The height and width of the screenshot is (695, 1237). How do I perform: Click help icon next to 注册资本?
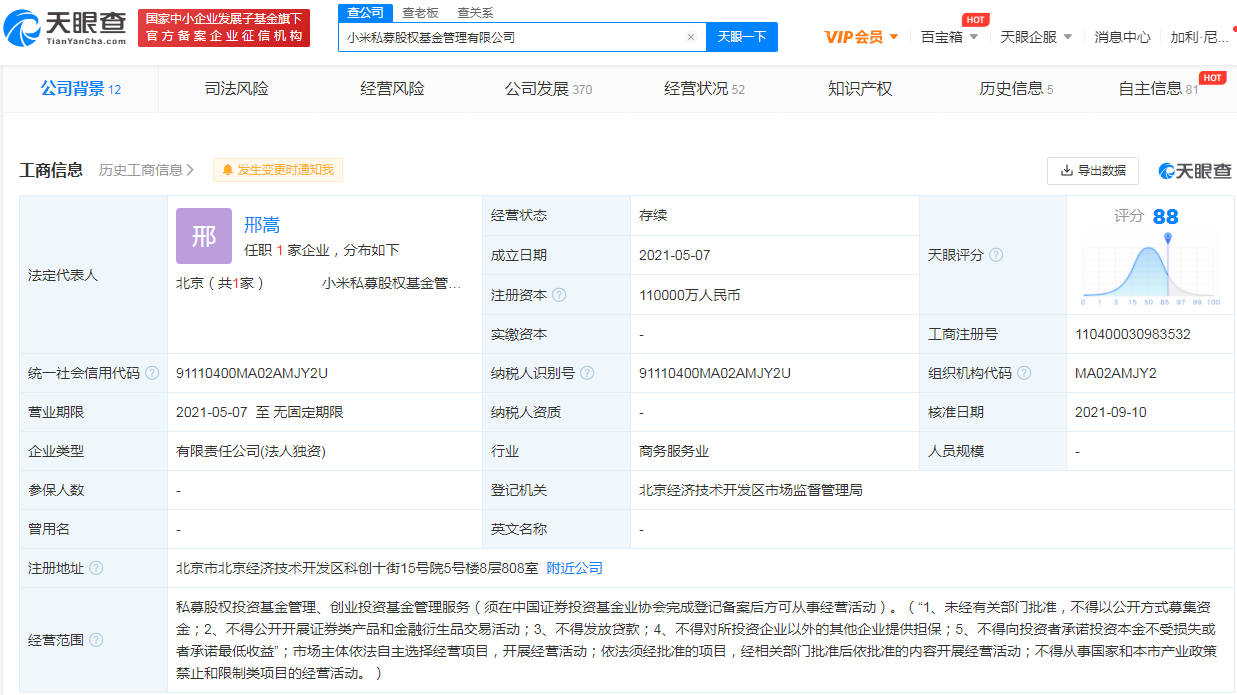[x=559, y=295]
